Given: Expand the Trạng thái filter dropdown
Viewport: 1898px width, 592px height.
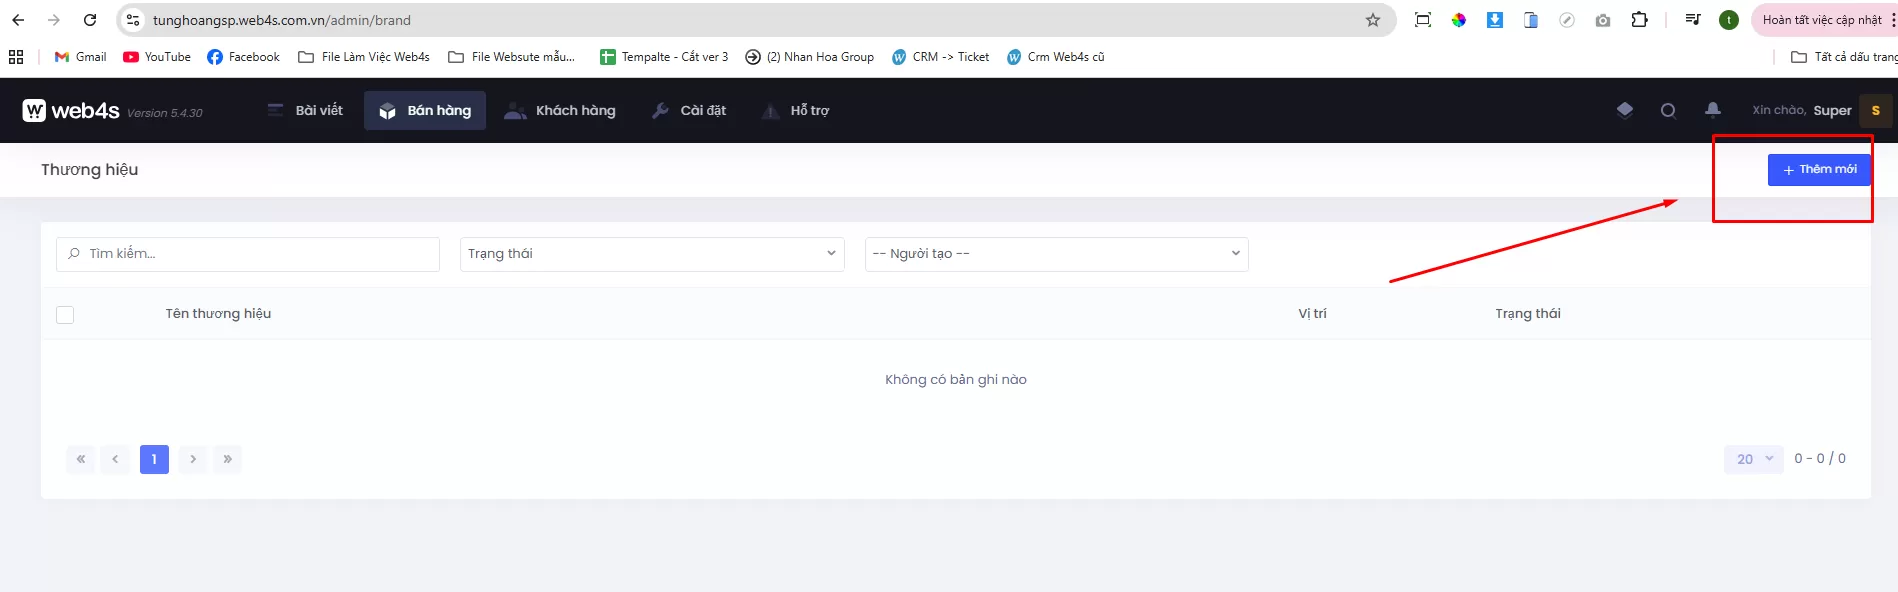Looking at the screenshot, I should [x=651, y=254].
